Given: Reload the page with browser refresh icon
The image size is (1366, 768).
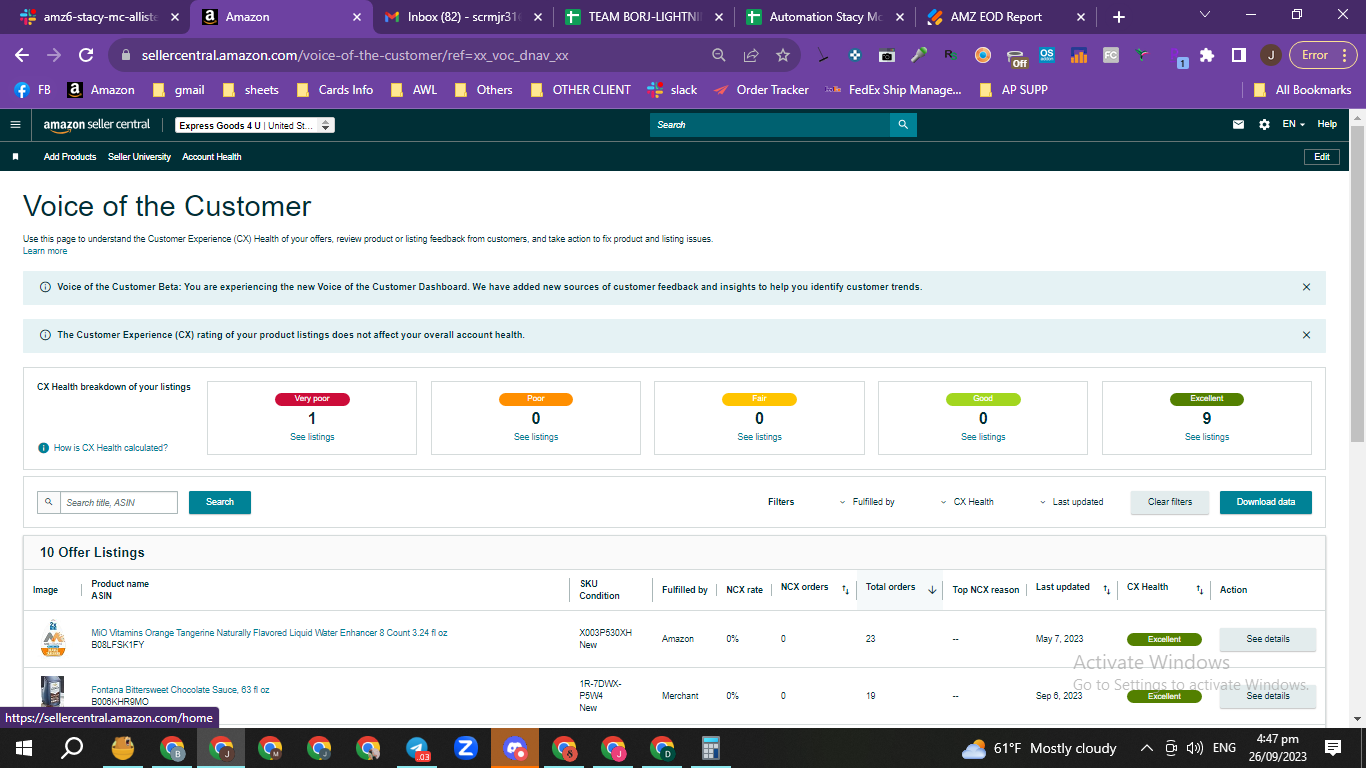Looking at the screenshot, I should (86, 55).
